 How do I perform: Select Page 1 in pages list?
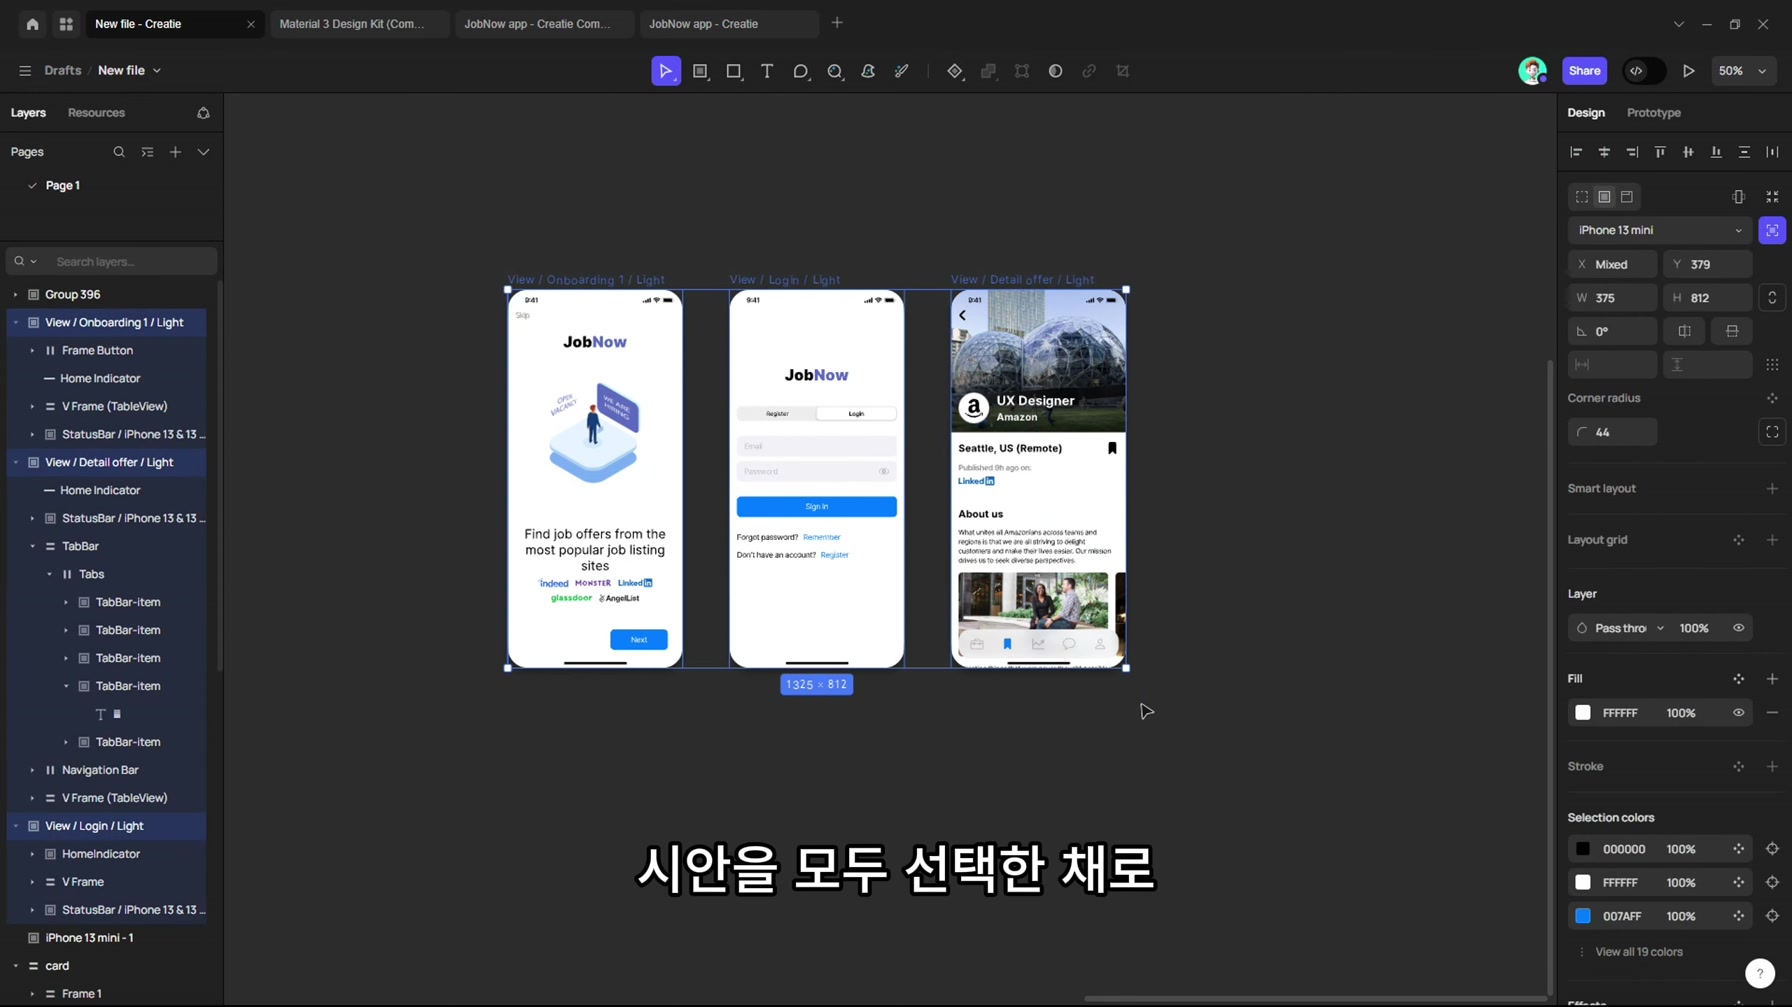pos(62,186)
